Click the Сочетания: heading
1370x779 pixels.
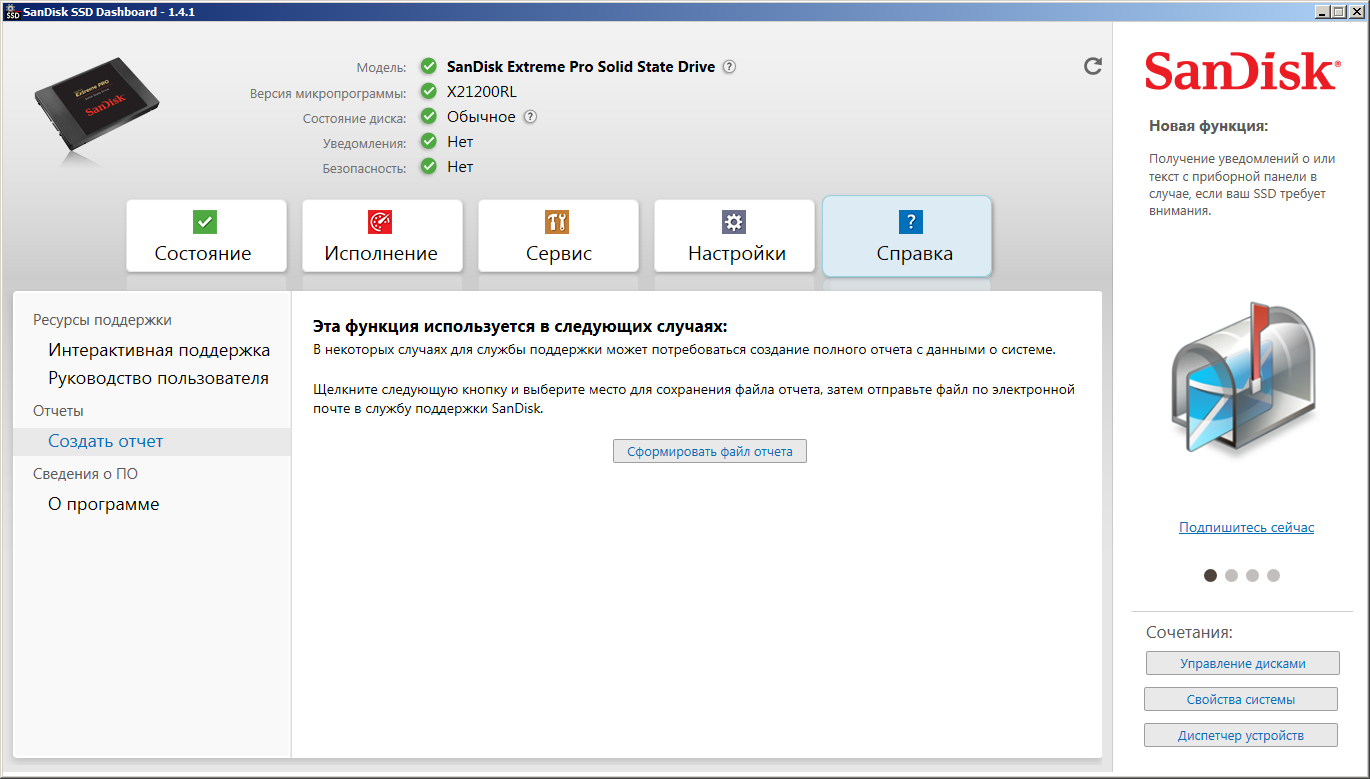pos(1189,632)
